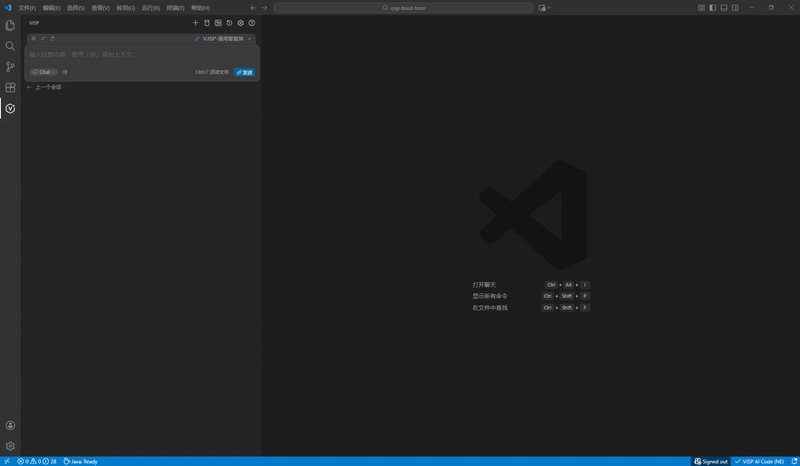Open the Extensions view

tap(10, 88)
